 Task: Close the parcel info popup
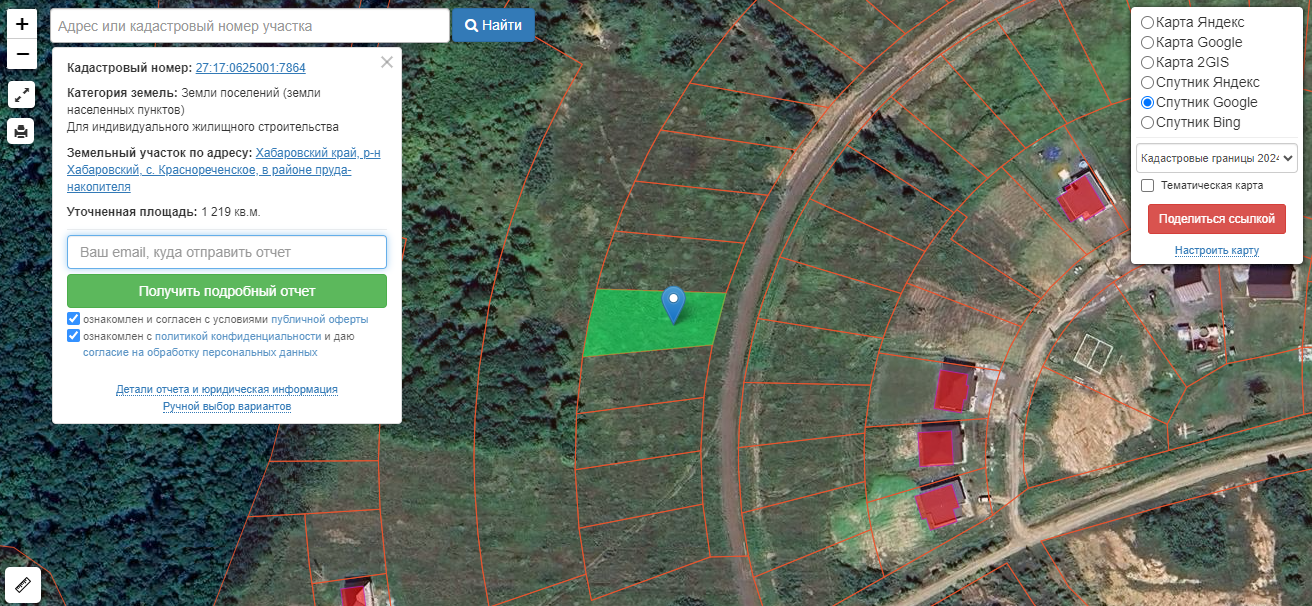(x=387, y=62)
